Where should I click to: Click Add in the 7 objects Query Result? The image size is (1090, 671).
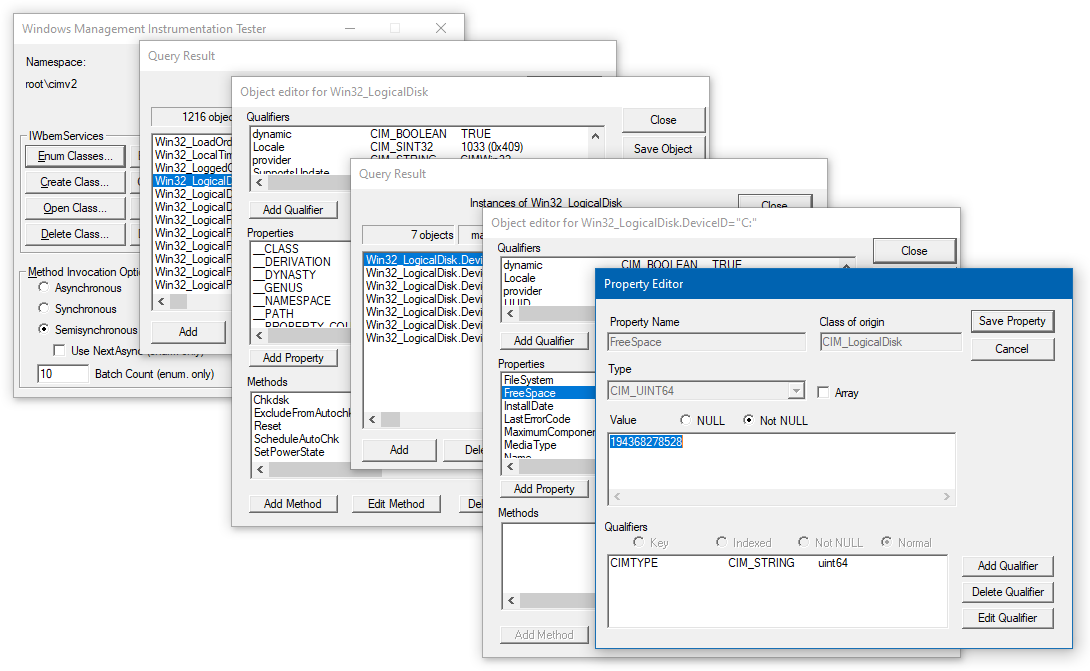[399, 450]
